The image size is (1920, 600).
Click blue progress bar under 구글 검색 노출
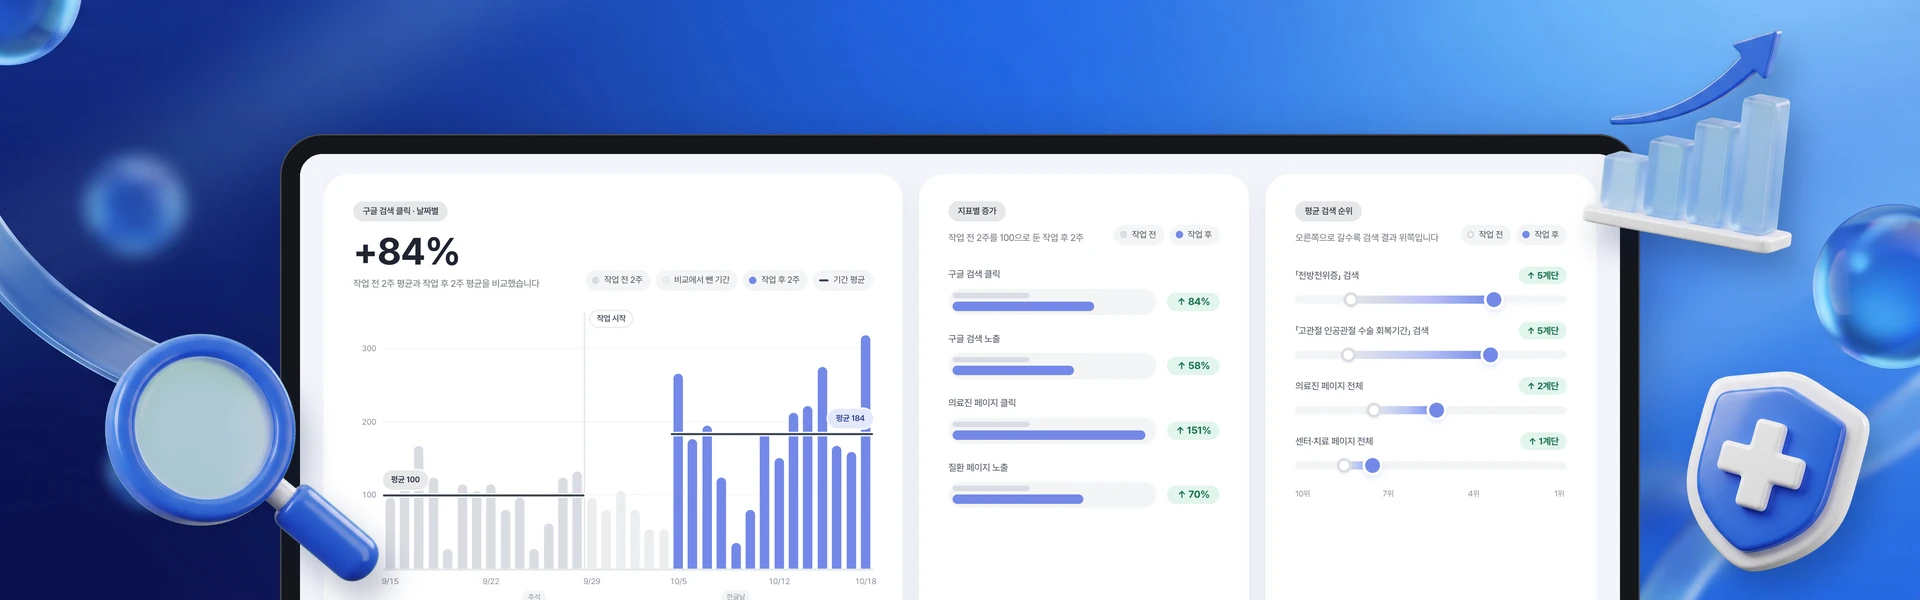(x=1013, y=371)
